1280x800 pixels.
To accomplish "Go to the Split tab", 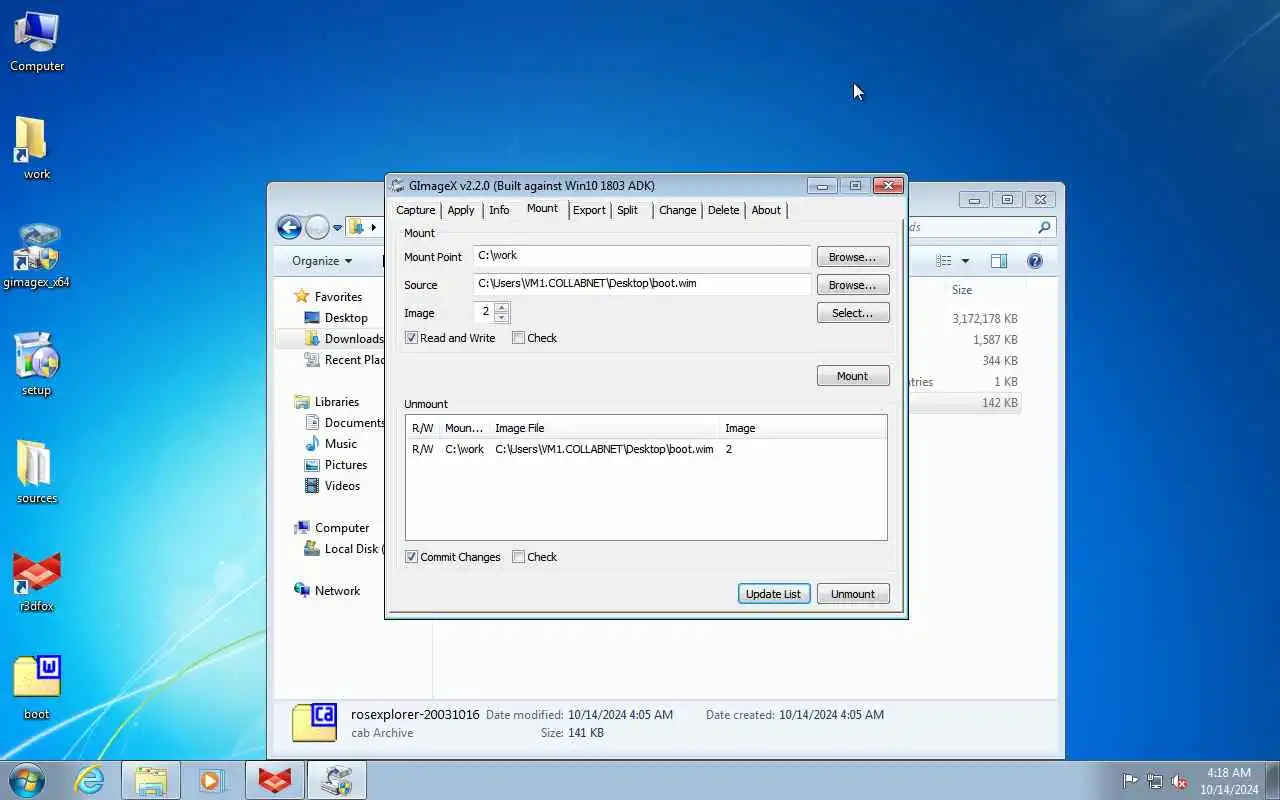I will (628, 210).
